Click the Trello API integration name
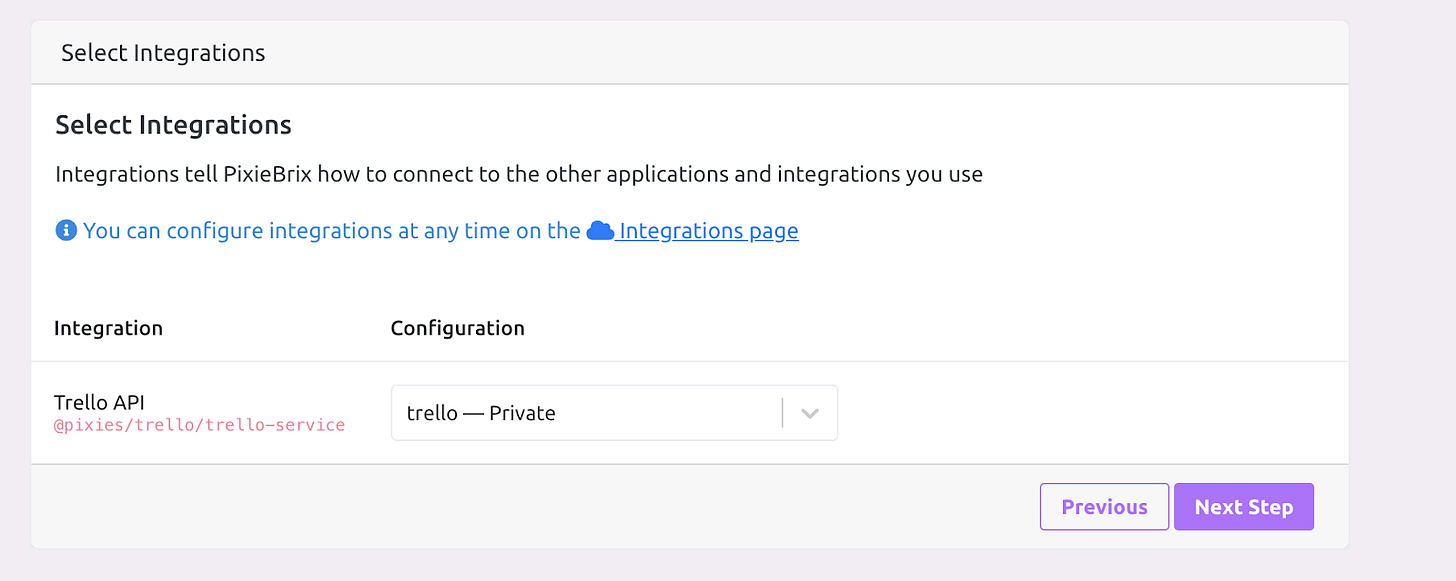This screenshot has height=581, width=1456. click(x=99, y=402)
